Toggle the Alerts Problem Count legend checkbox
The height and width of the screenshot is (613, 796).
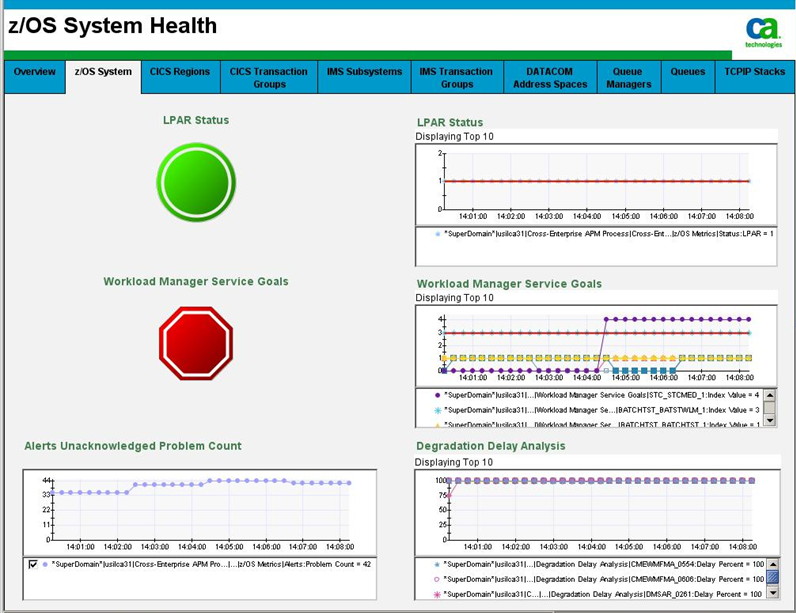(33, 564)
